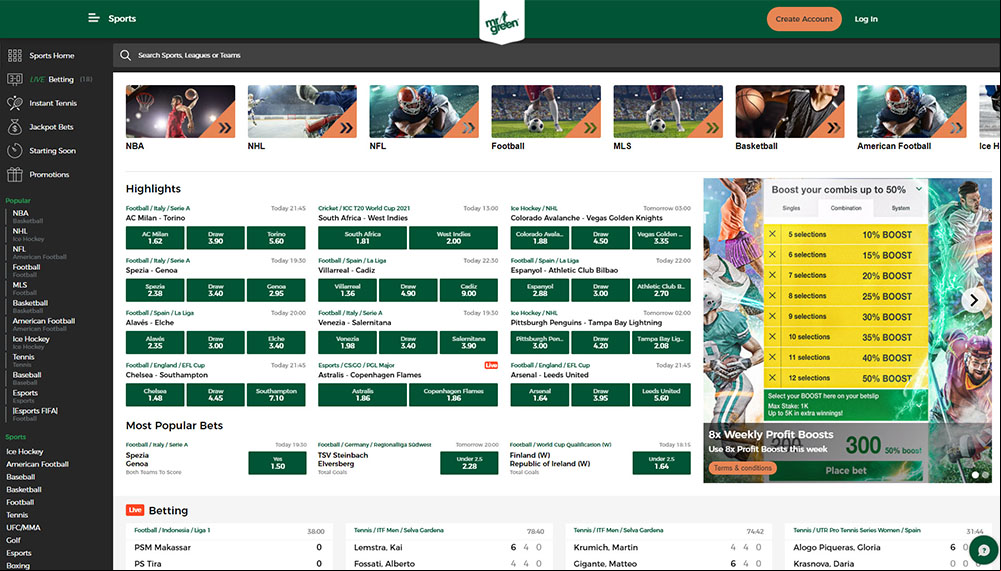This screenshot has width=1001, height=571.
Task: Click the Place bet button on banner
Action: click(846, 471)
